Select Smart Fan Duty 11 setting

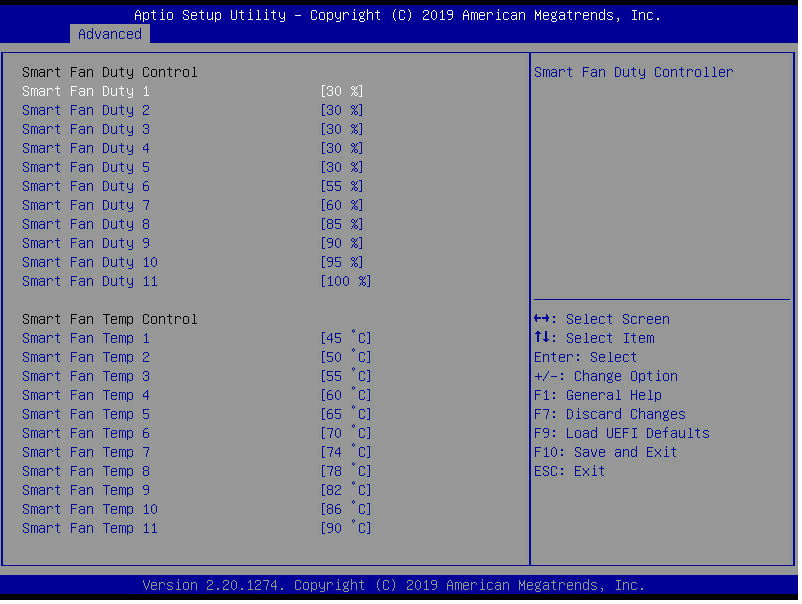tap(90, 281)
